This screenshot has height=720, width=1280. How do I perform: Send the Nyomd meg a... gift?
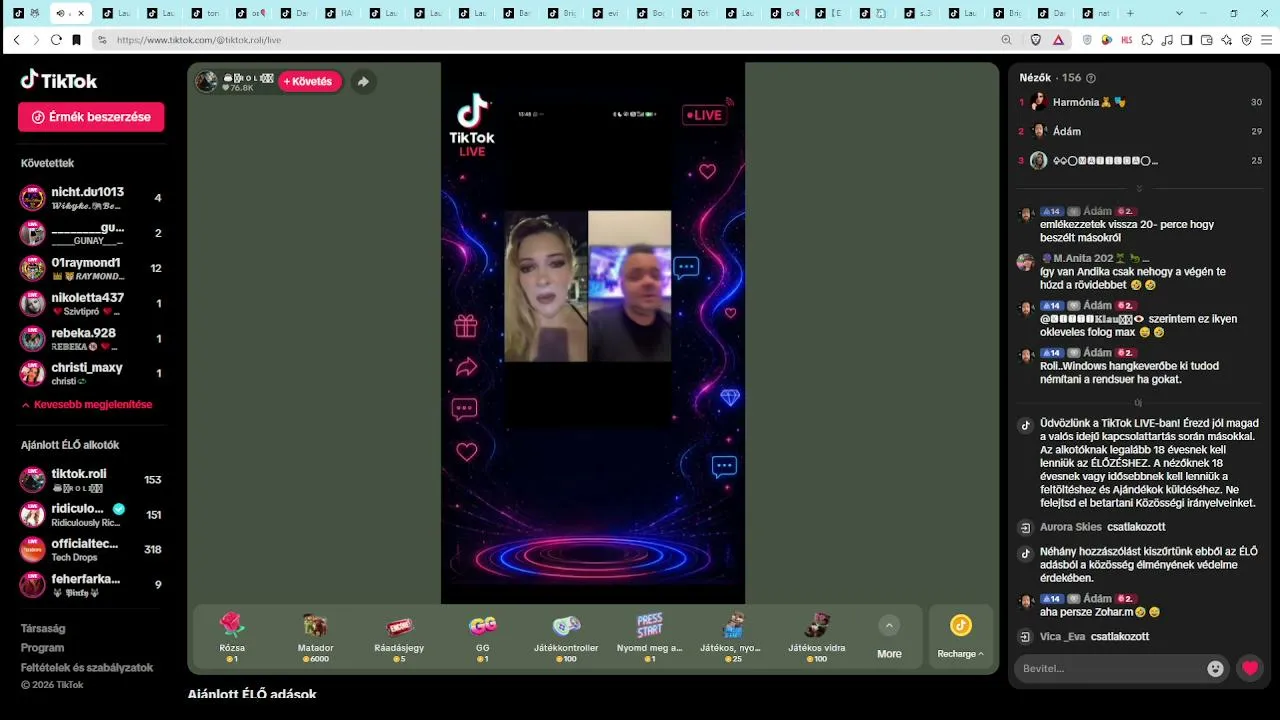650,637
